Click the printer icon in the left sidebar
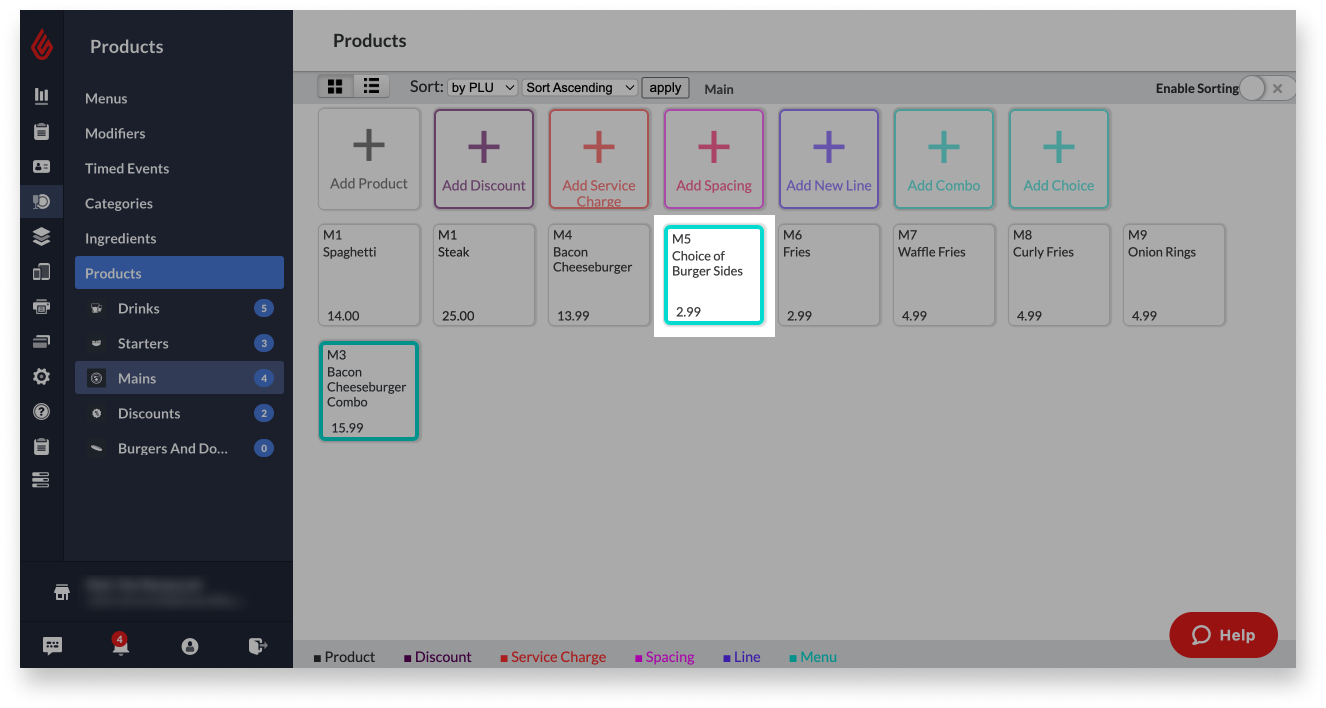This screenshot has width=1326, height=708. tap(40, 306)
